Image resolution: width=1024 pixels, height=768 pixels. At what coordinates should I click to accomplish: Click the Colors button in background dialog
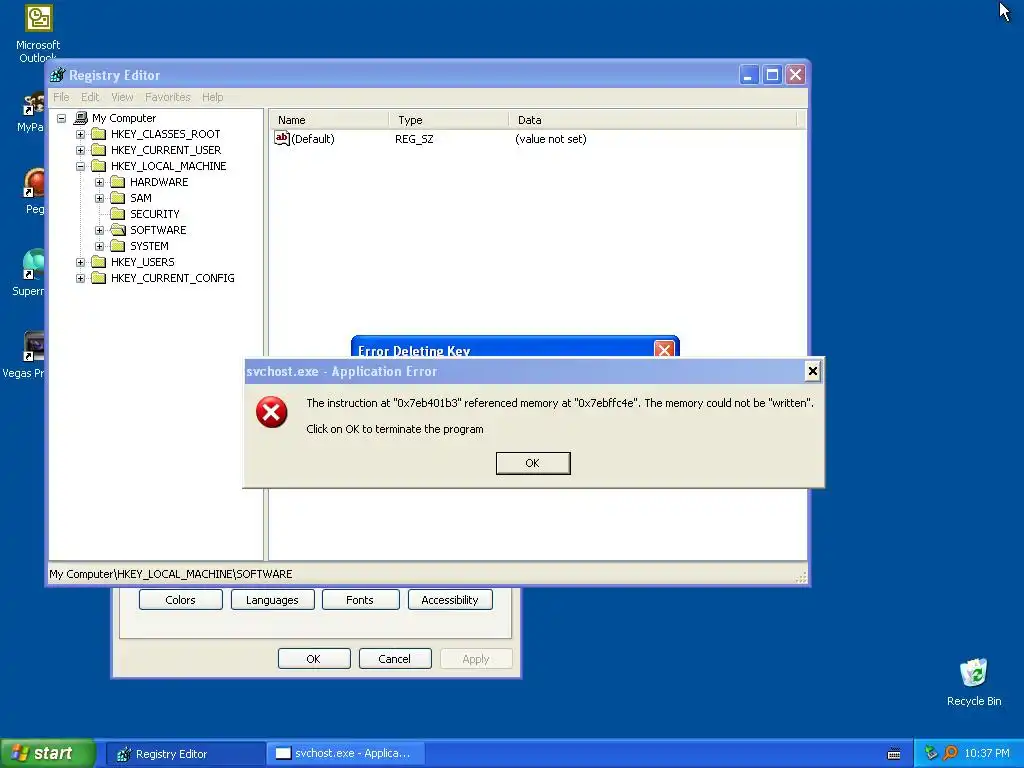(x=180, y=600)
